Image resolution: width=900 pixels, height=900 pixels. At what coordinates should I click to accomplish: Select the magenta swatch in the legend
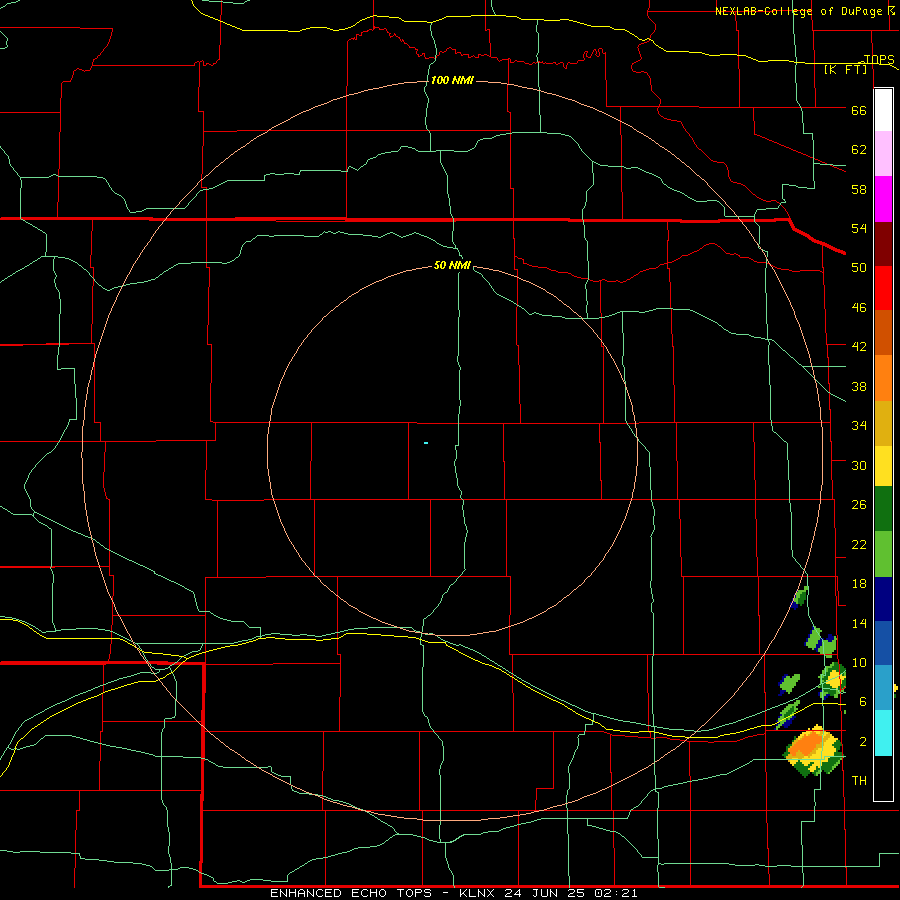pos(883,199)
